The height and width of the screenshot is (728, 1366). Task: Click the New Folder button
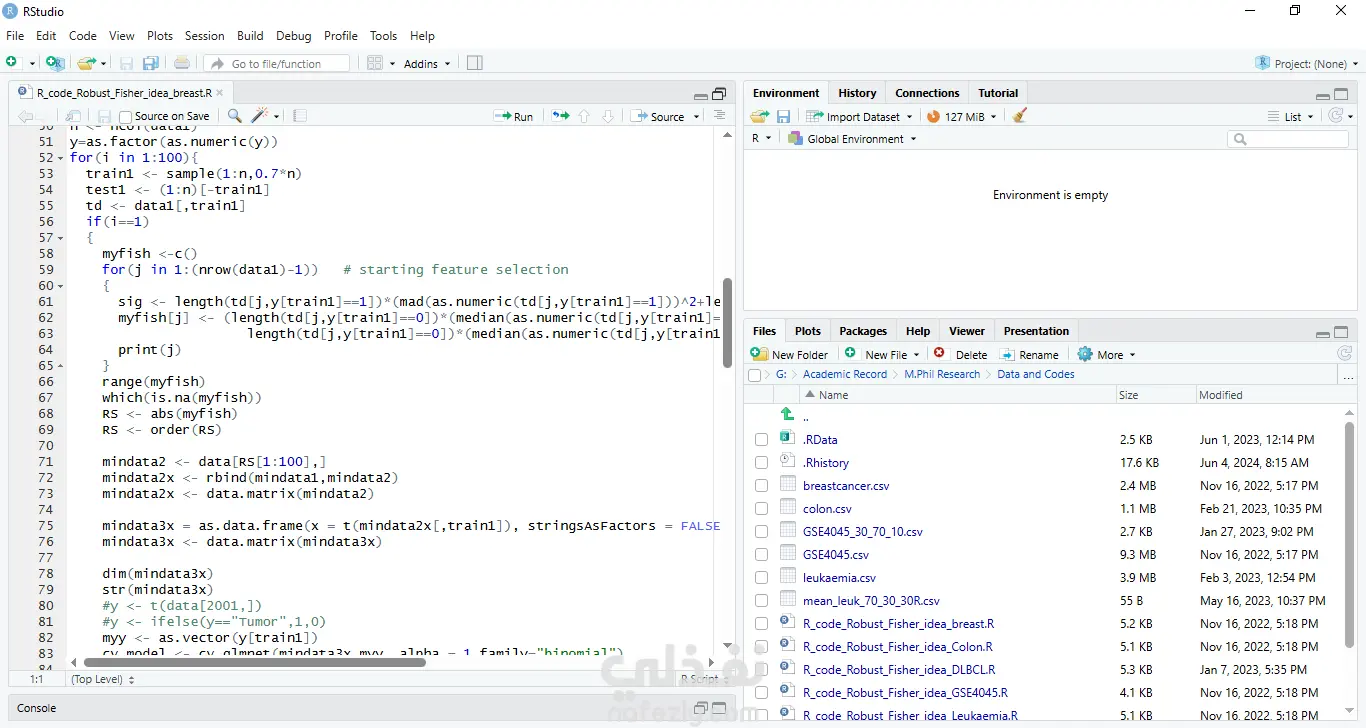tap(789, 354)
